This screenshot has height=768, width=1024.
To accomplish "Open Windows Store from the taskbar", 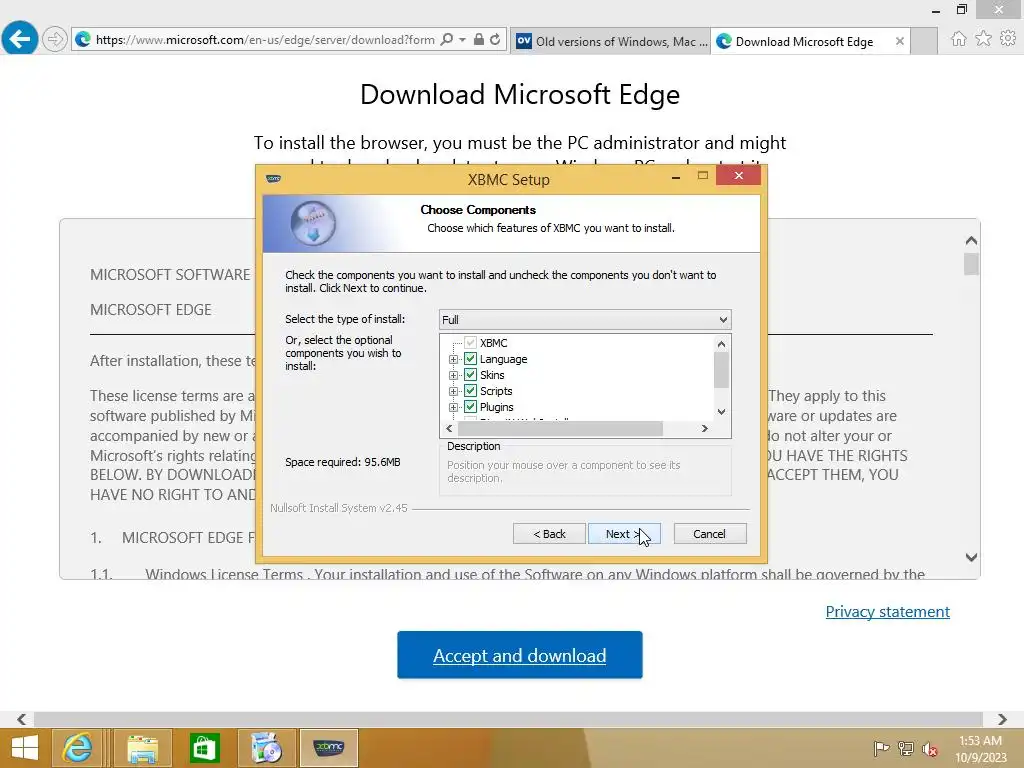I will pyautogui.click(x=204, y=748).
